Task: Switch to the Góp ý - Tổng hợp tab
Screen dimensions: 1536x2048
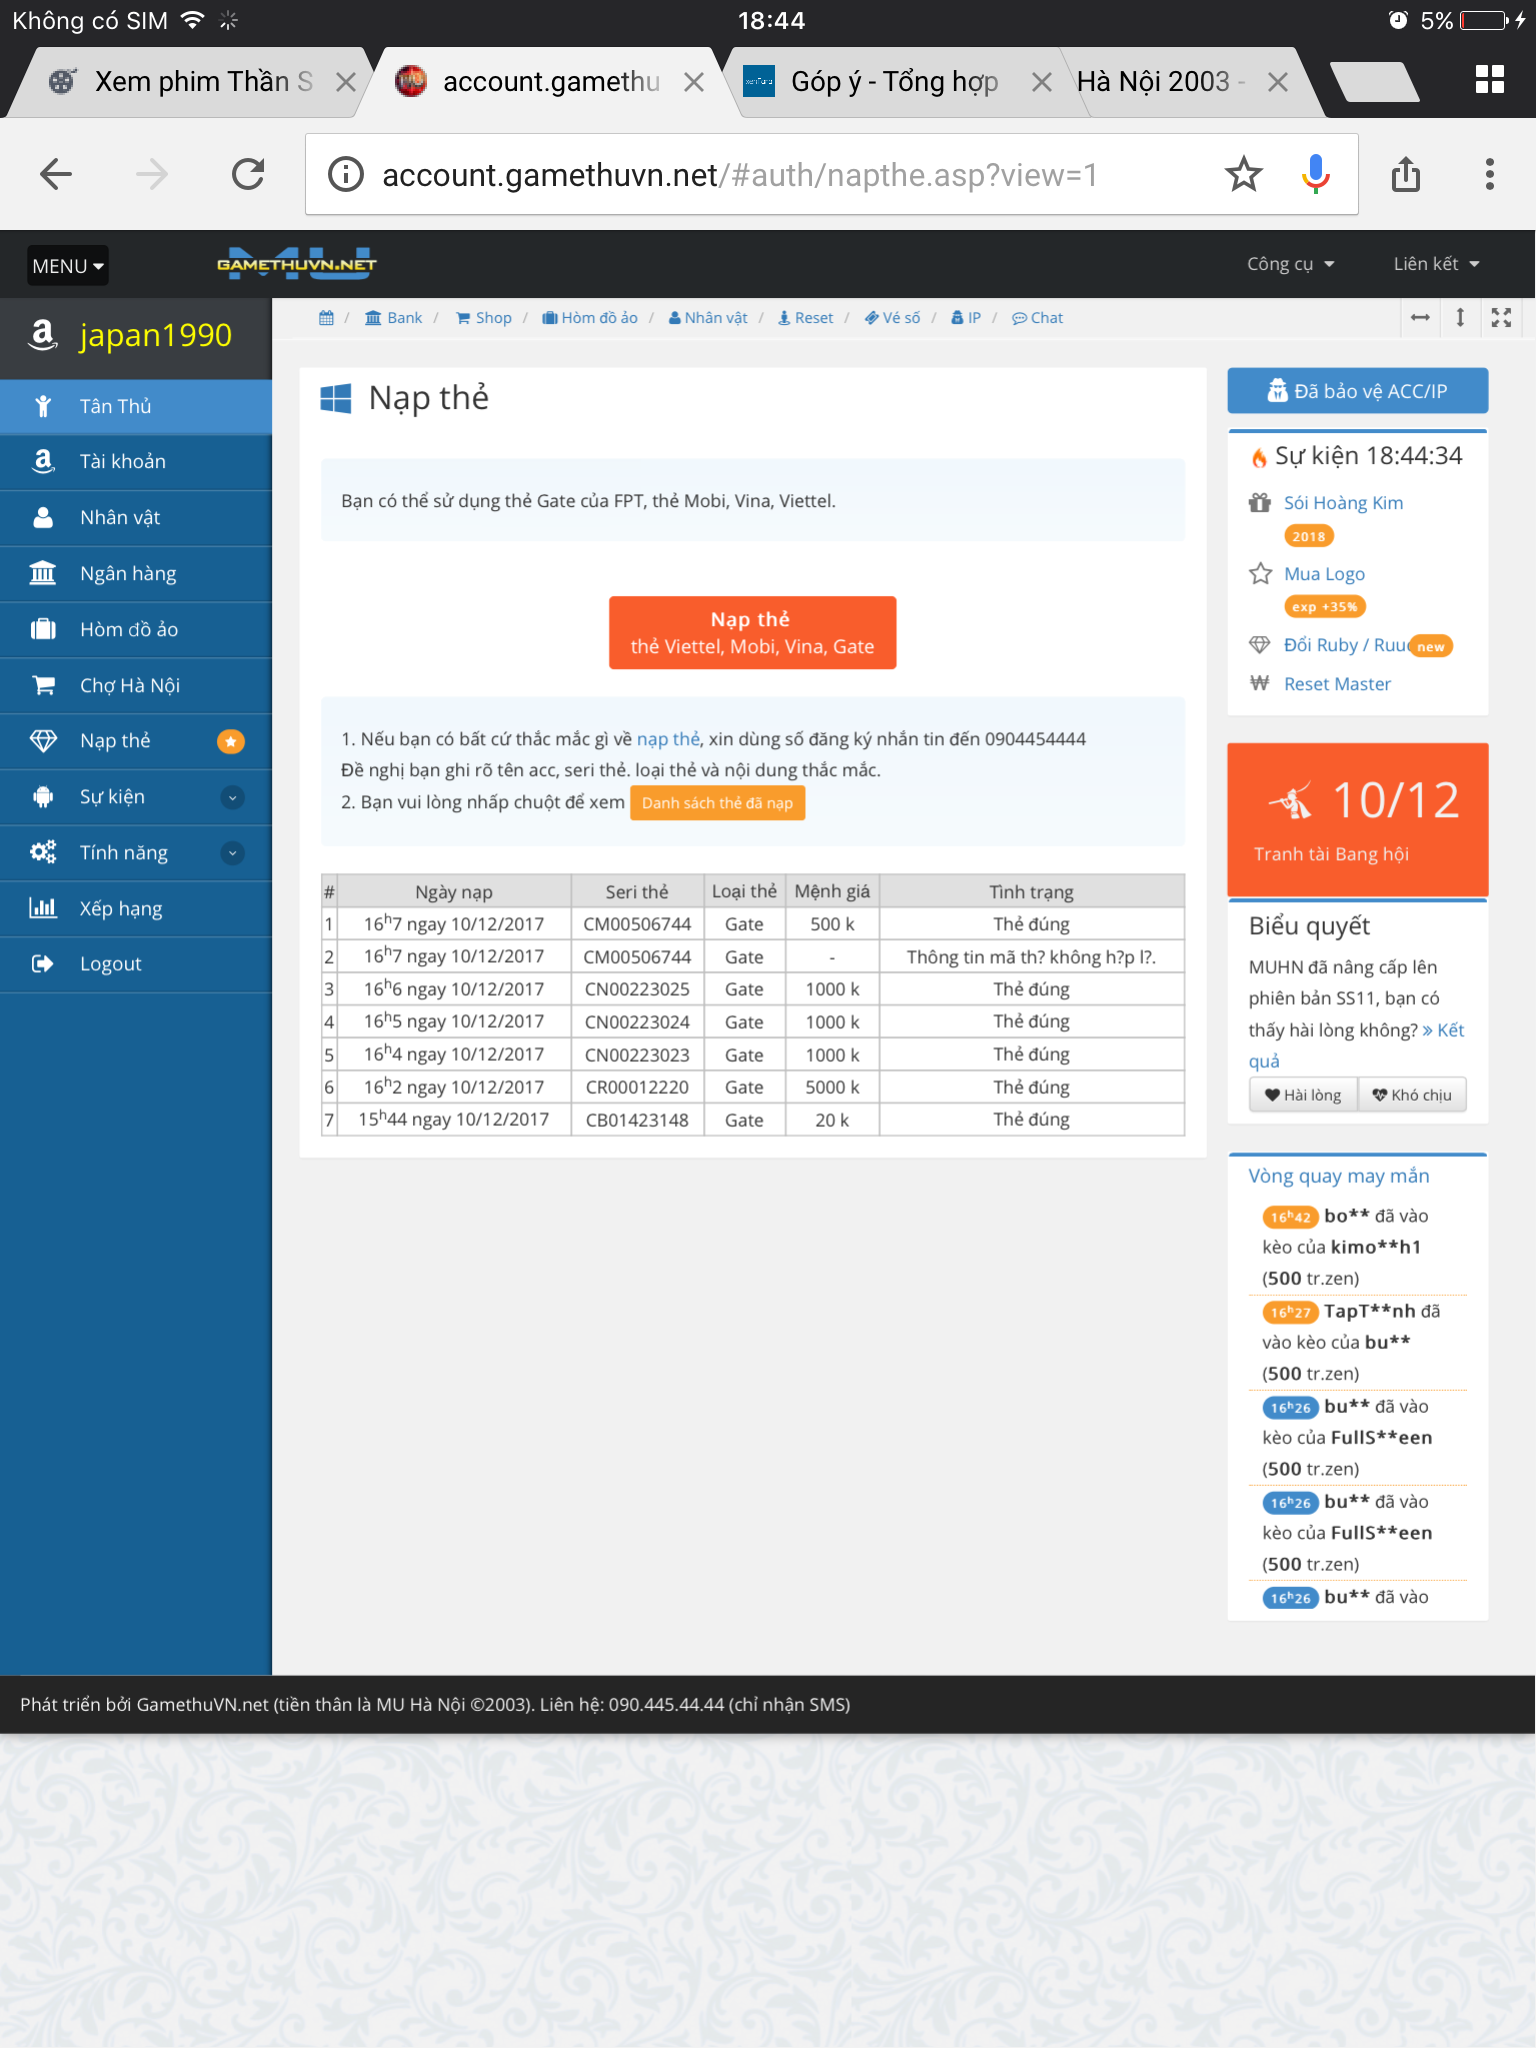Action: tap(894, 82)
